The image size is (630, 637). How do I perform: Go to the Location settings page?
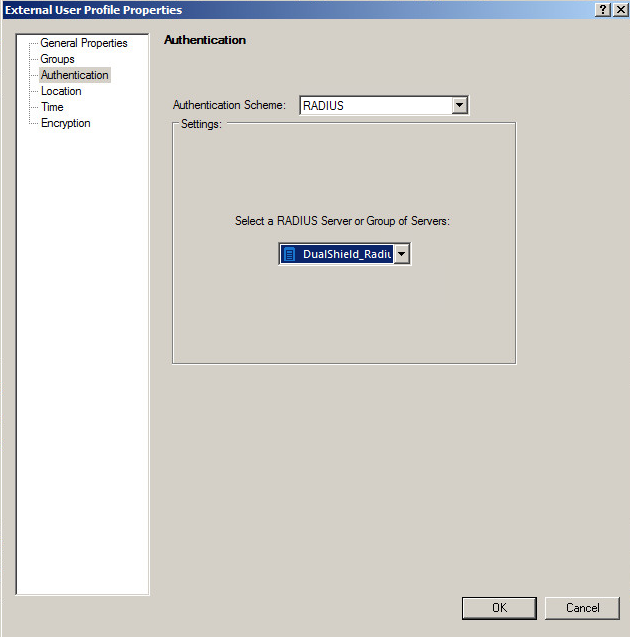(61, 91)
